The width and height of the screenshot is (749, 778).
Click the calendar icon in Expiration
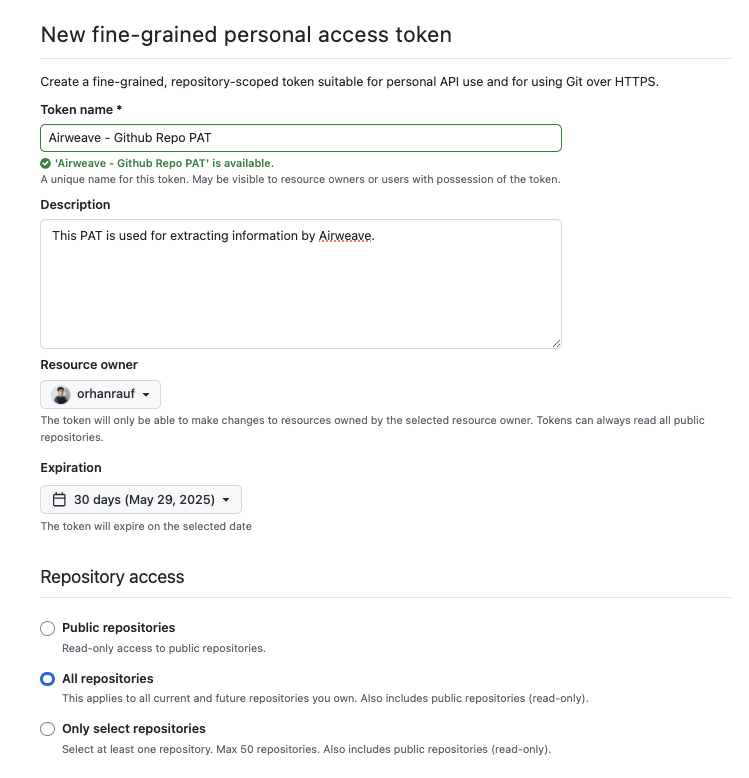pos(59,499)
